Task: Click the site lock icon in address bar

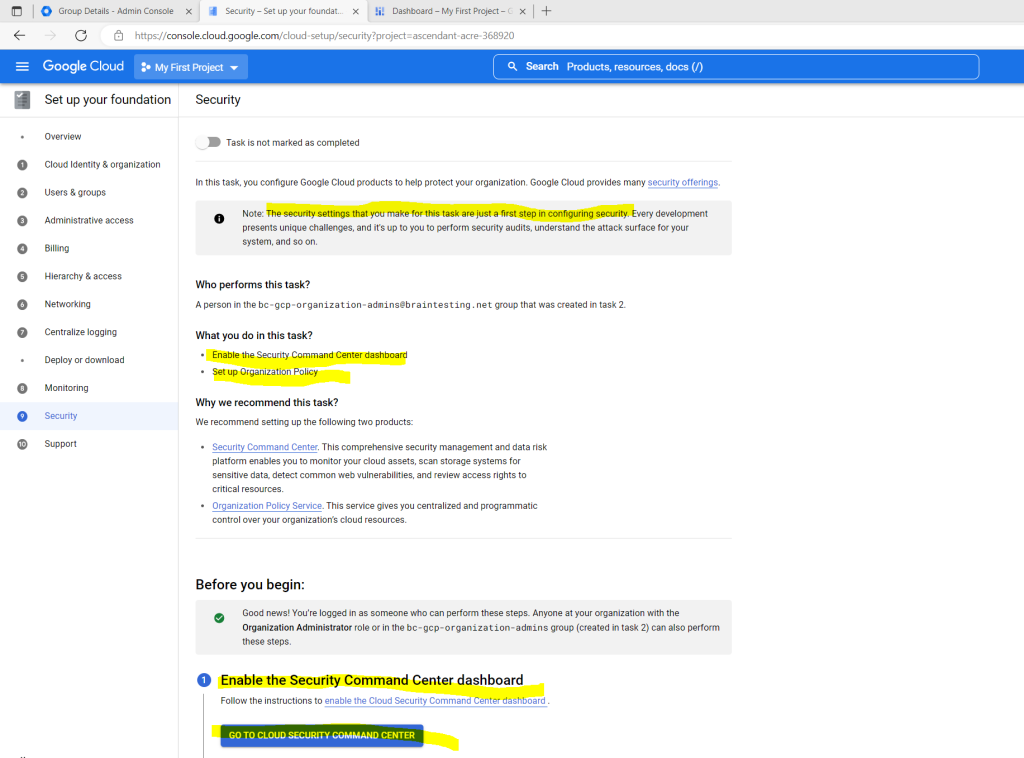Action: tap(118, 35)
